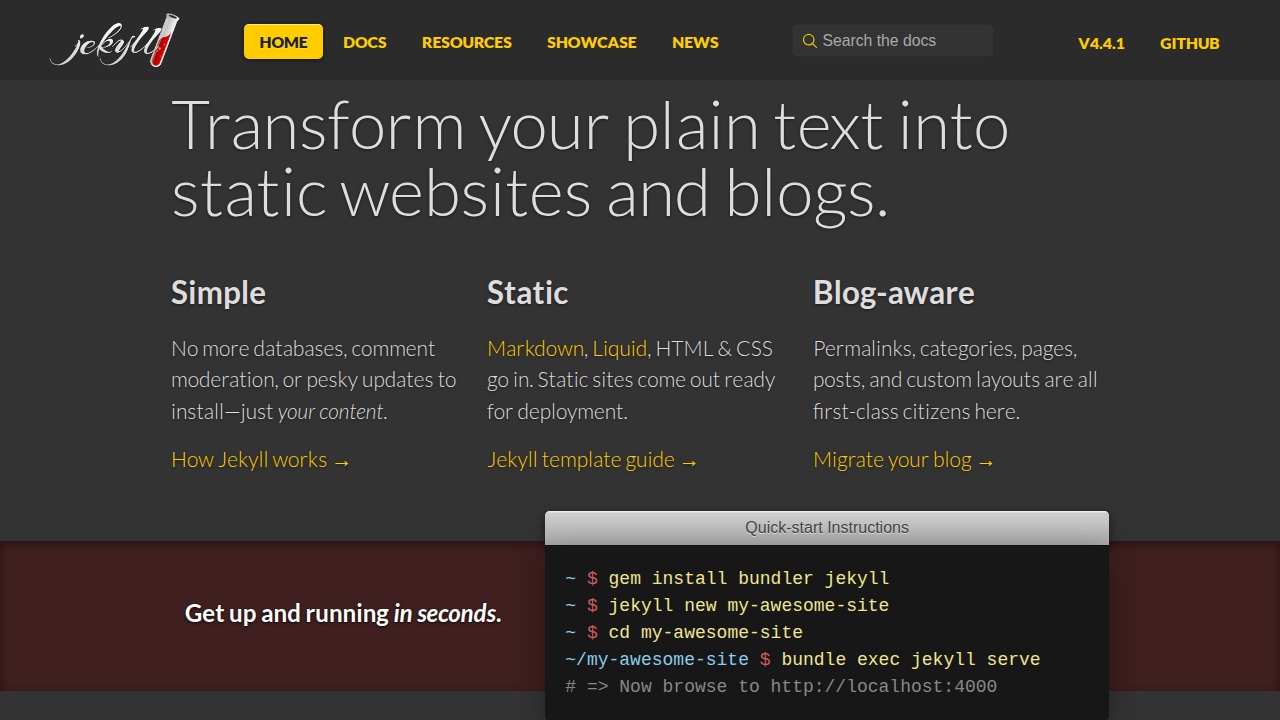Click the 'Blog-aware' heading

[x=893, y=293]
